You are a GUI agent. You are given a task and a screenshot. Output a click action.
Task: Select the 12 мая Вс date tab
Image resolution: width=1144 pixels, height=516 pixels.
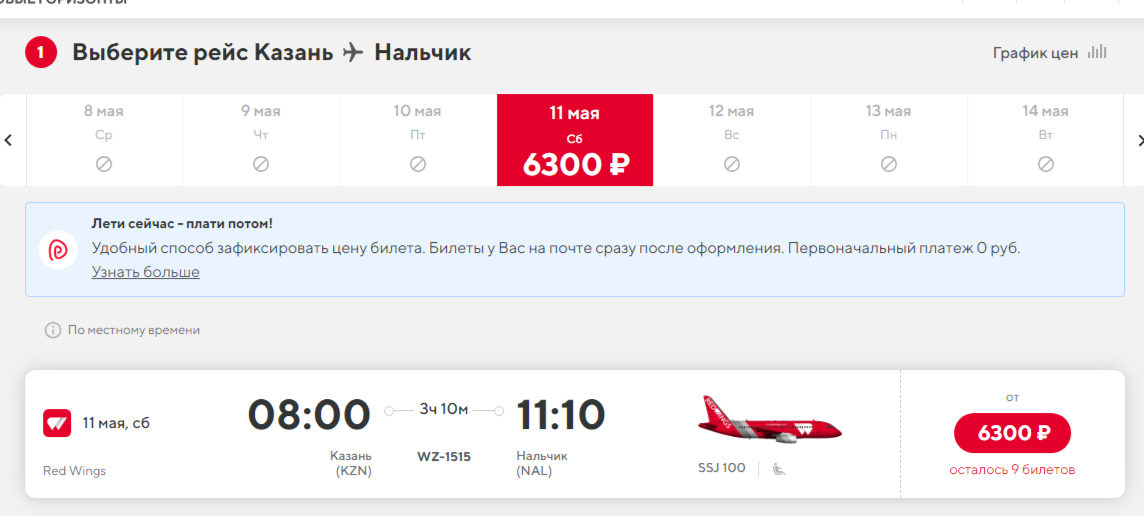732,140
